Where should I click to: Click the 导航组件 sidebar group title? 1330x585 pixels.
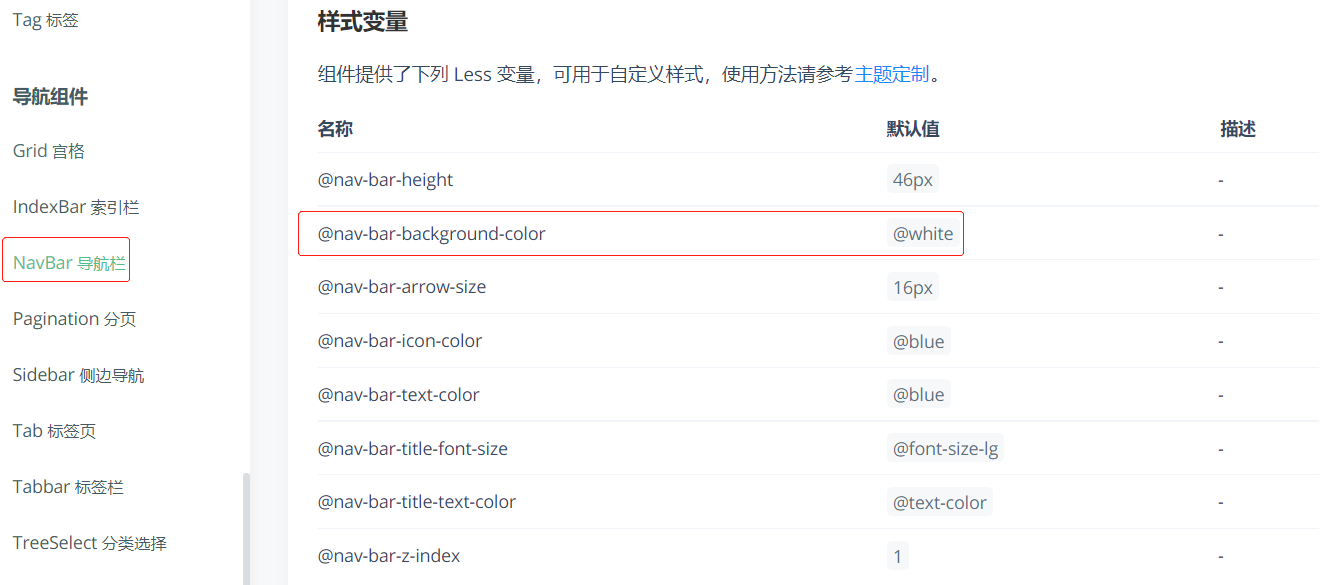50,97
